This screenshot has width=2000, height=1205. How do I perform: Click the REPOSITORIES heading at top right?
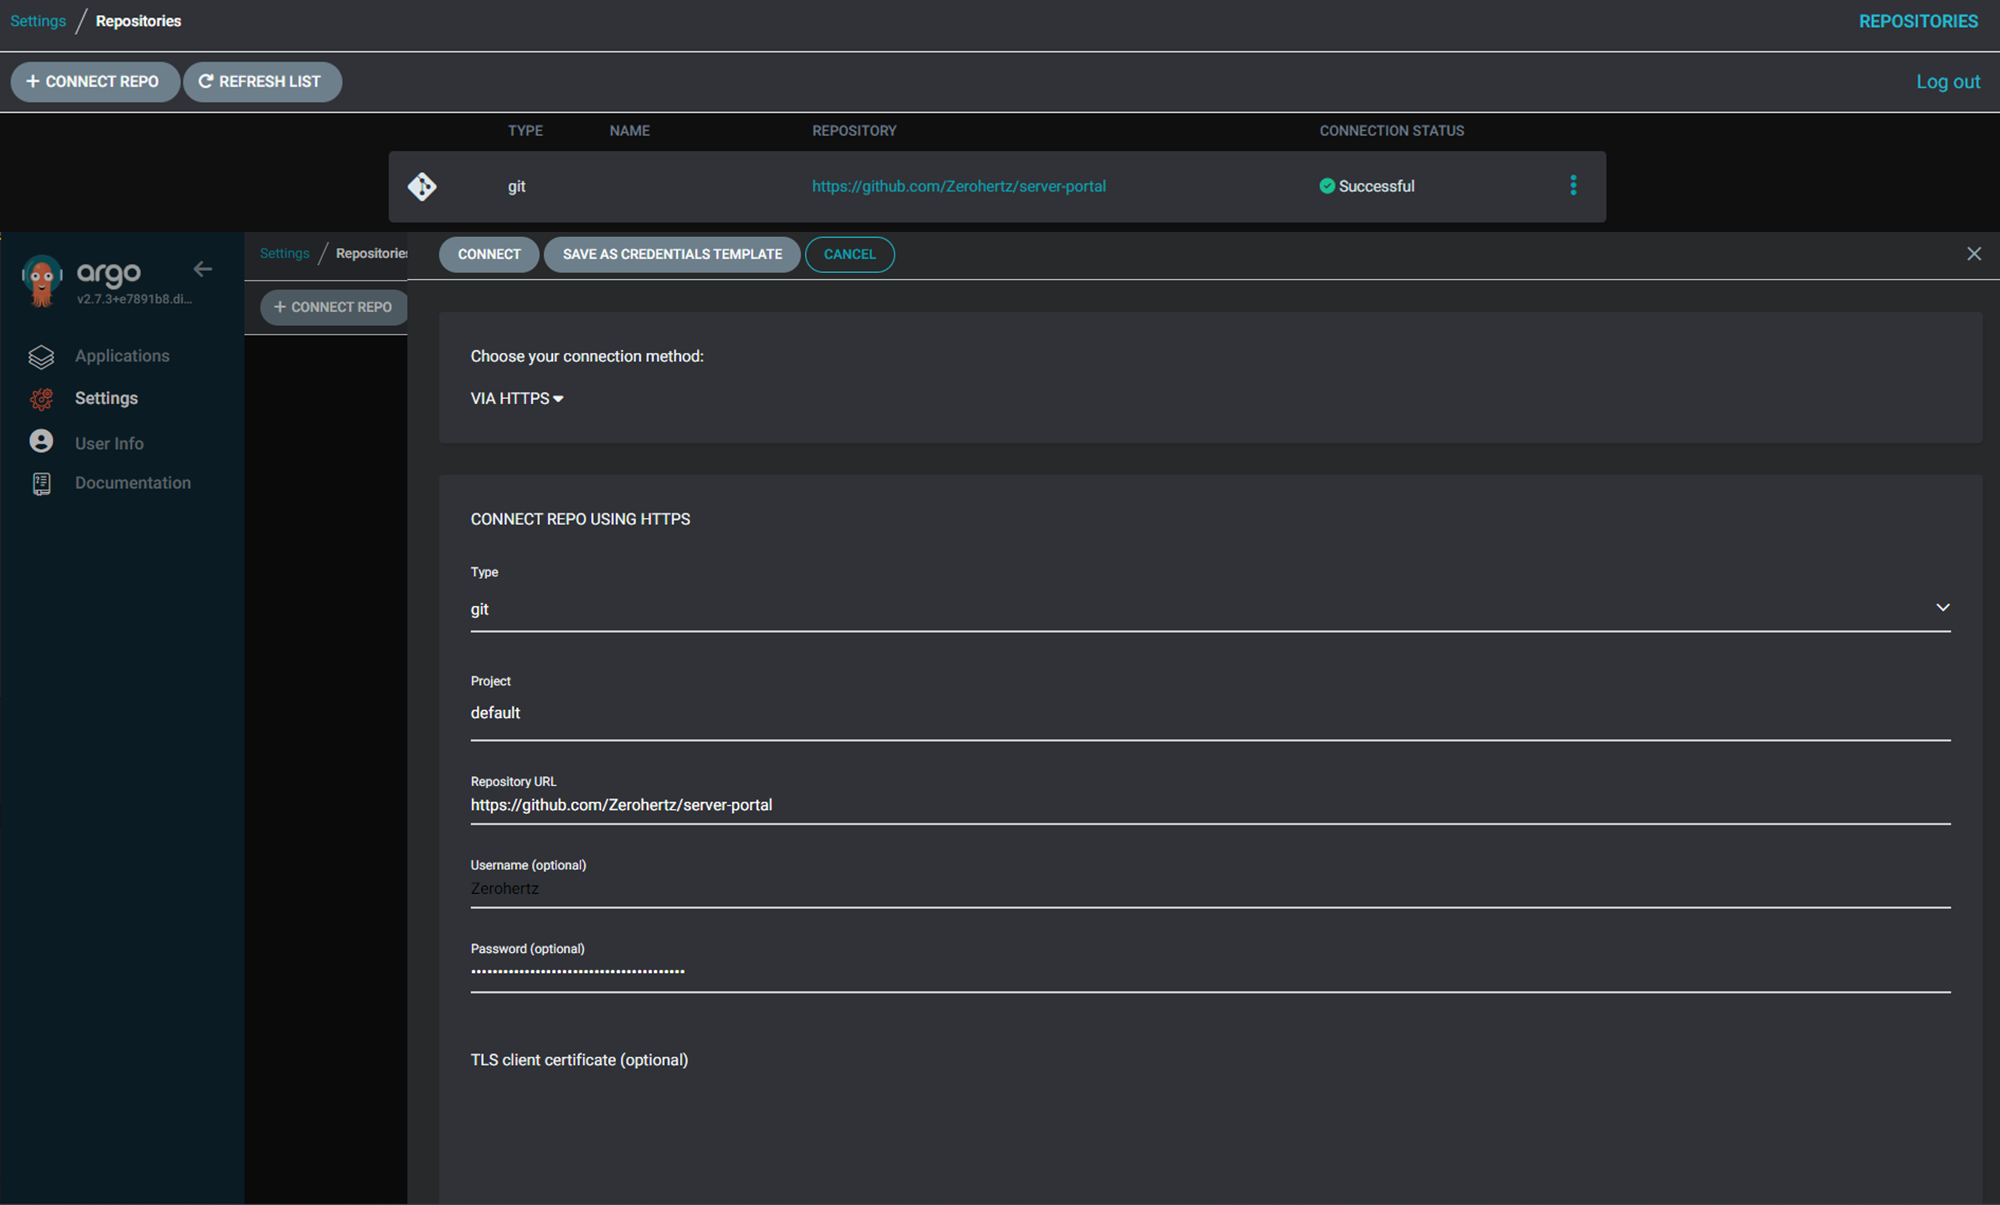1918,21
